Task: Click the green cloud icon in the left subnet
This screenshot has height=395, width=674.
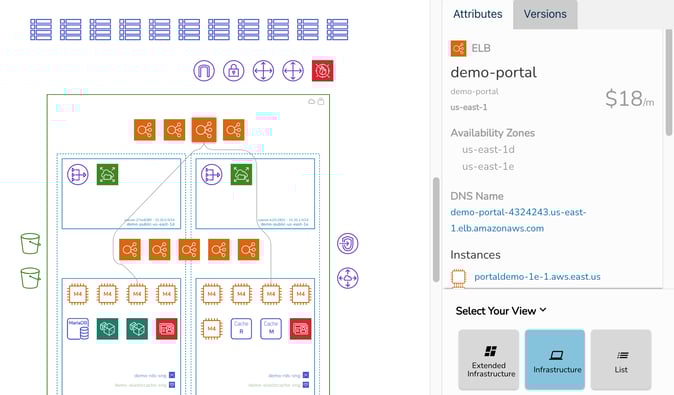Action: coord(107,175)
